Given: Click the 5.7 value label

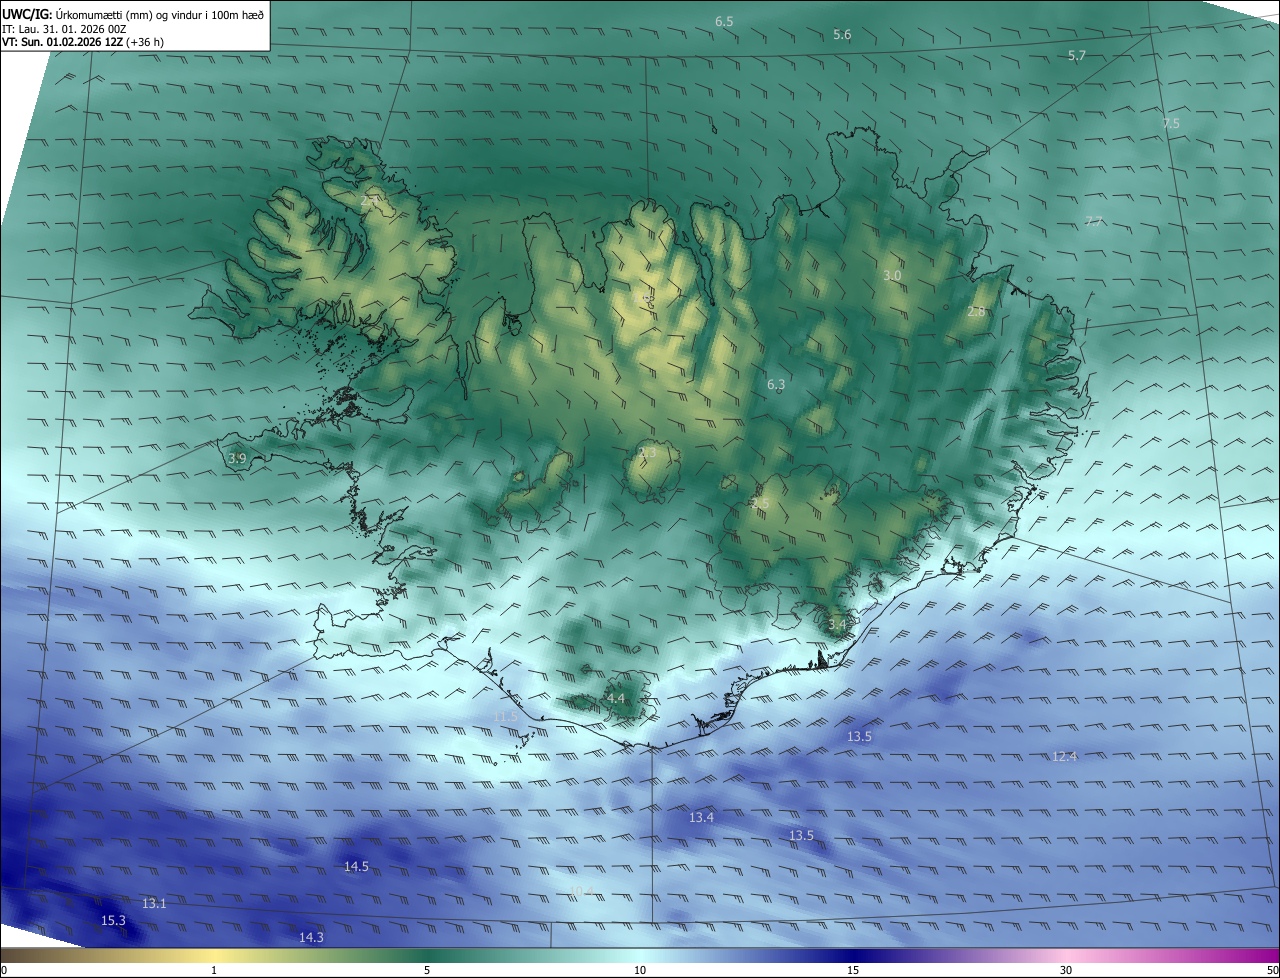Looking at the screenshot, I should tap(1076, 56).
